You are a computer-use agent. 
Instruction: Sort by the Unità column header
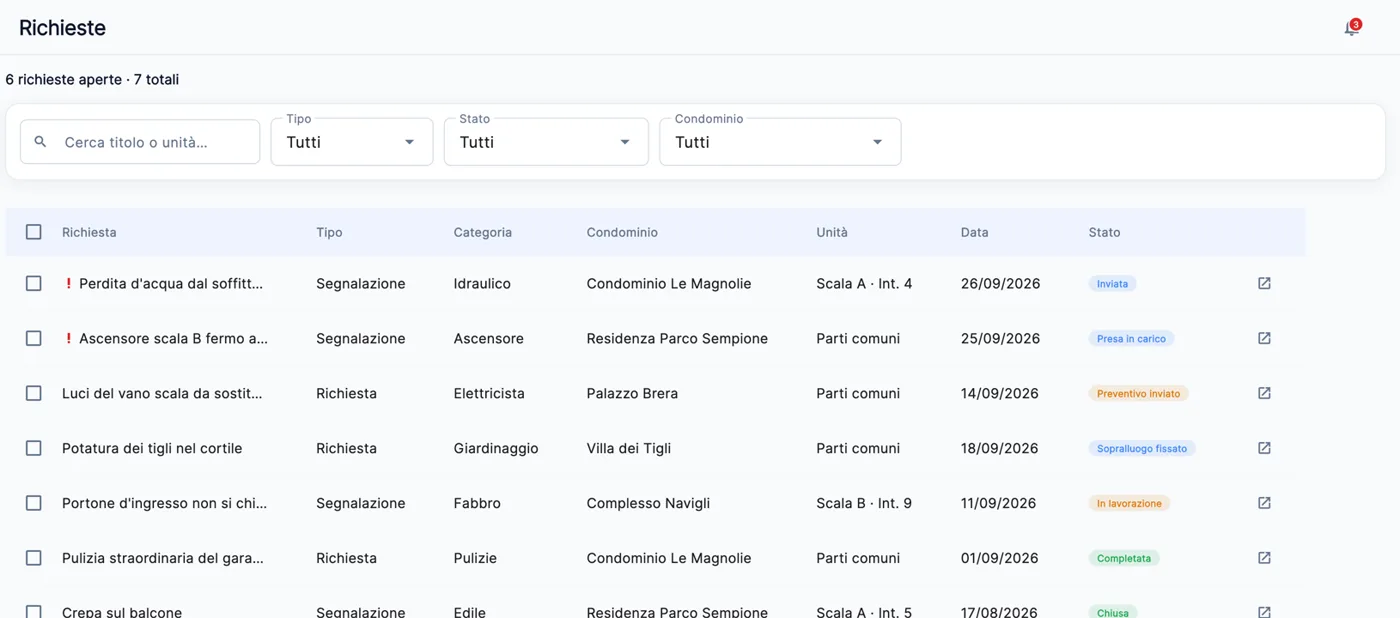pos(832,232)
